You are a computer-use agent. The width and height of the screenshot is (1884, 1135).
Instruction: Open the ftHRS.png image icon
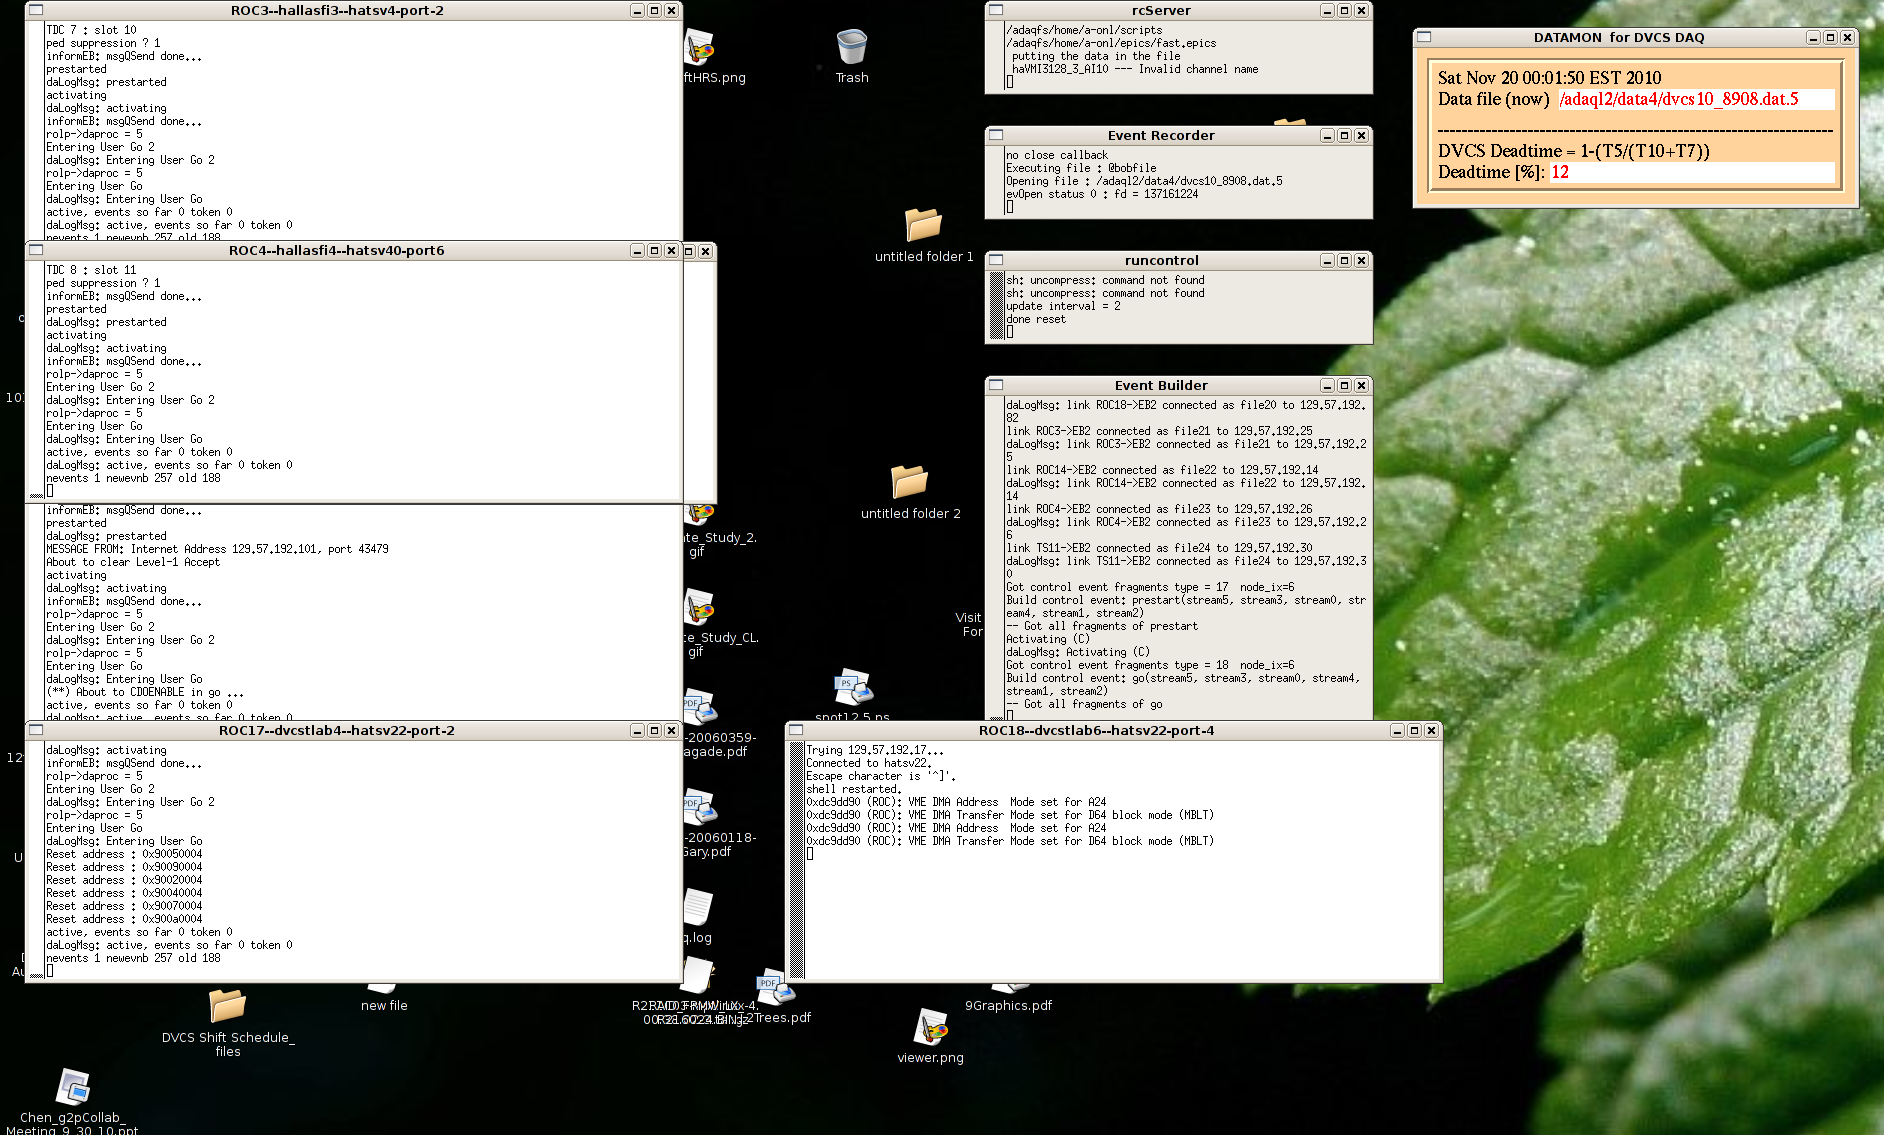700,47
